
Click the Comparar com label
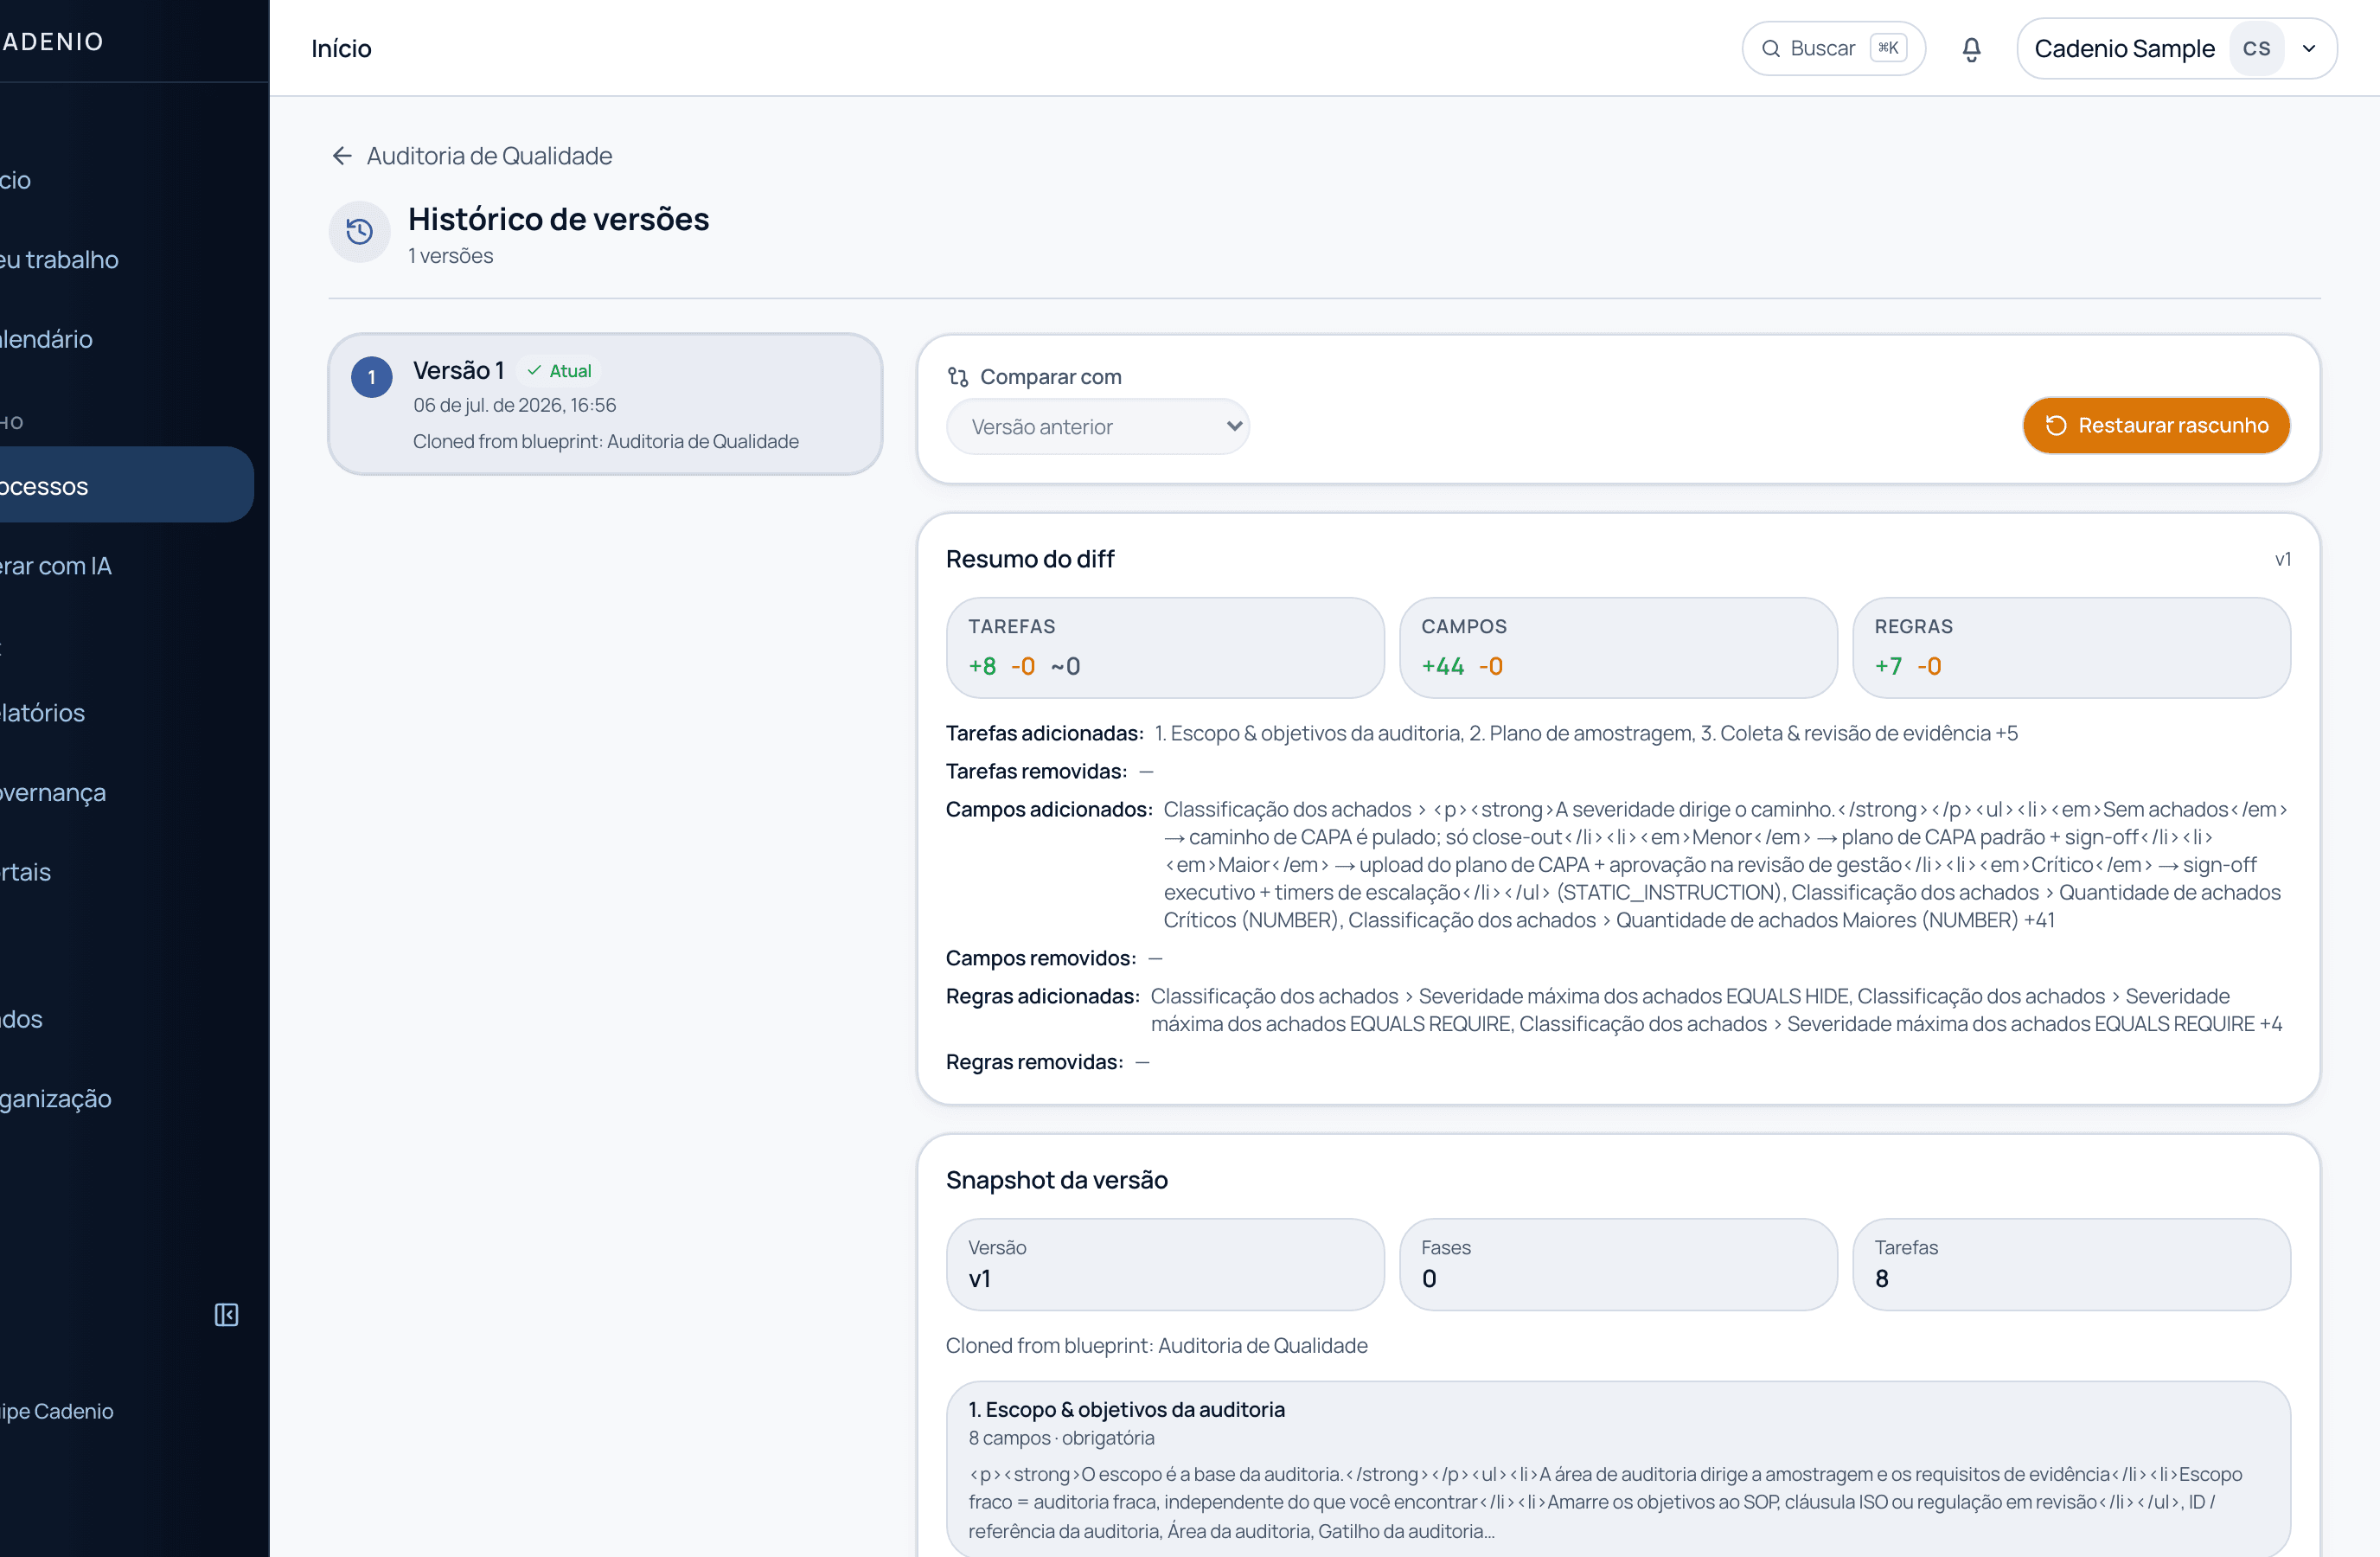1051,377
